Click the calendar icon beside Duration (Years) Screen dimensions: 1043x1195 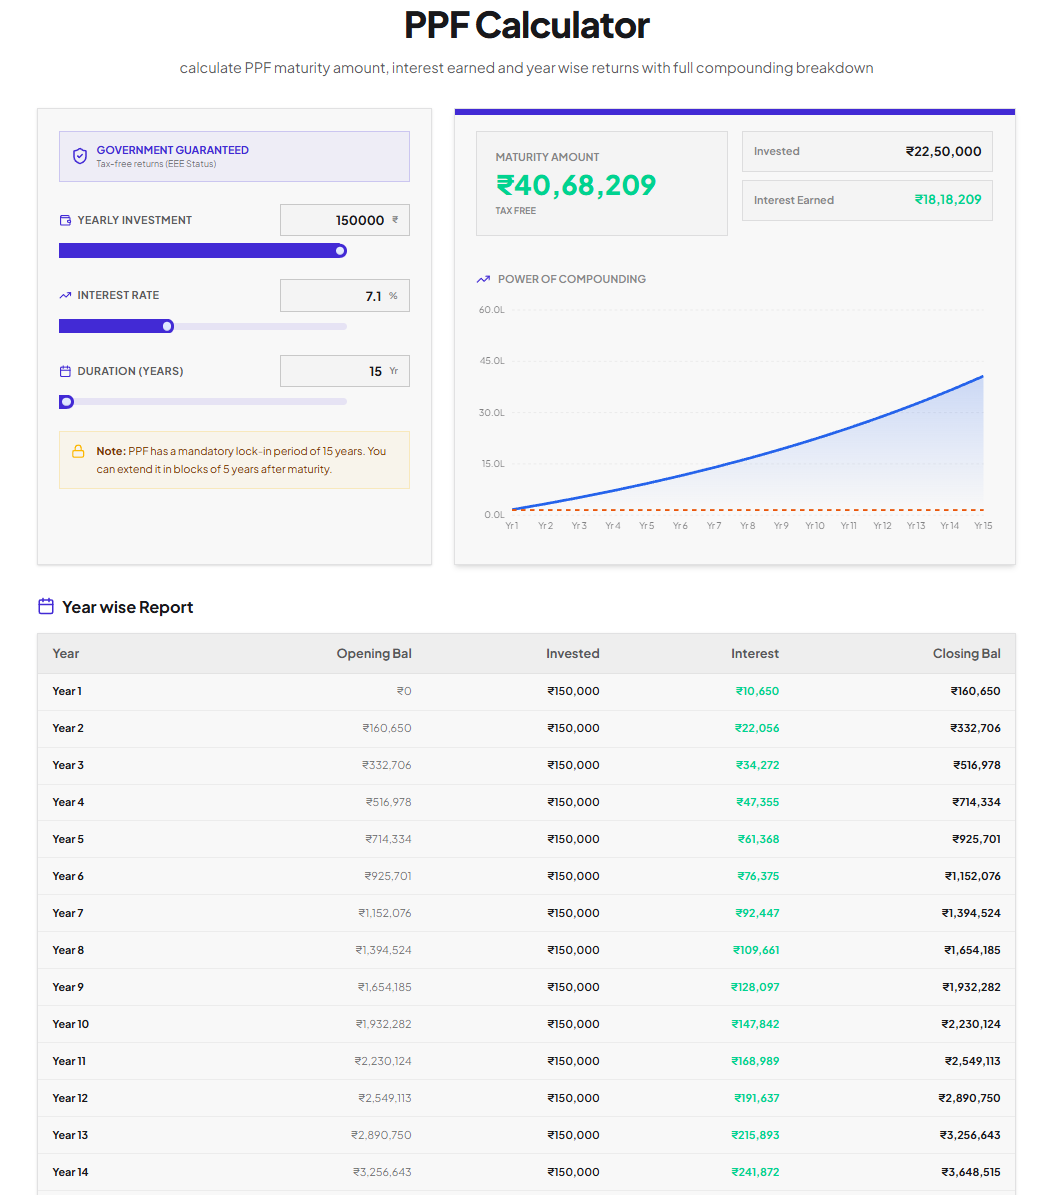66,371
